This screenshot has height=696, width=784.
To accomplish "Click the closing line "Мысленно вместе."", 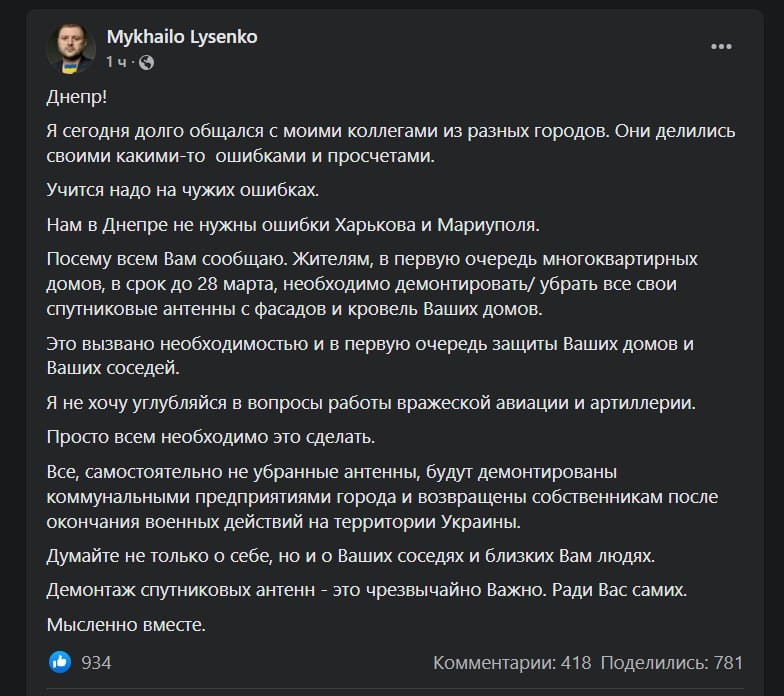I will pyautogui.click(x=125, y=625).
